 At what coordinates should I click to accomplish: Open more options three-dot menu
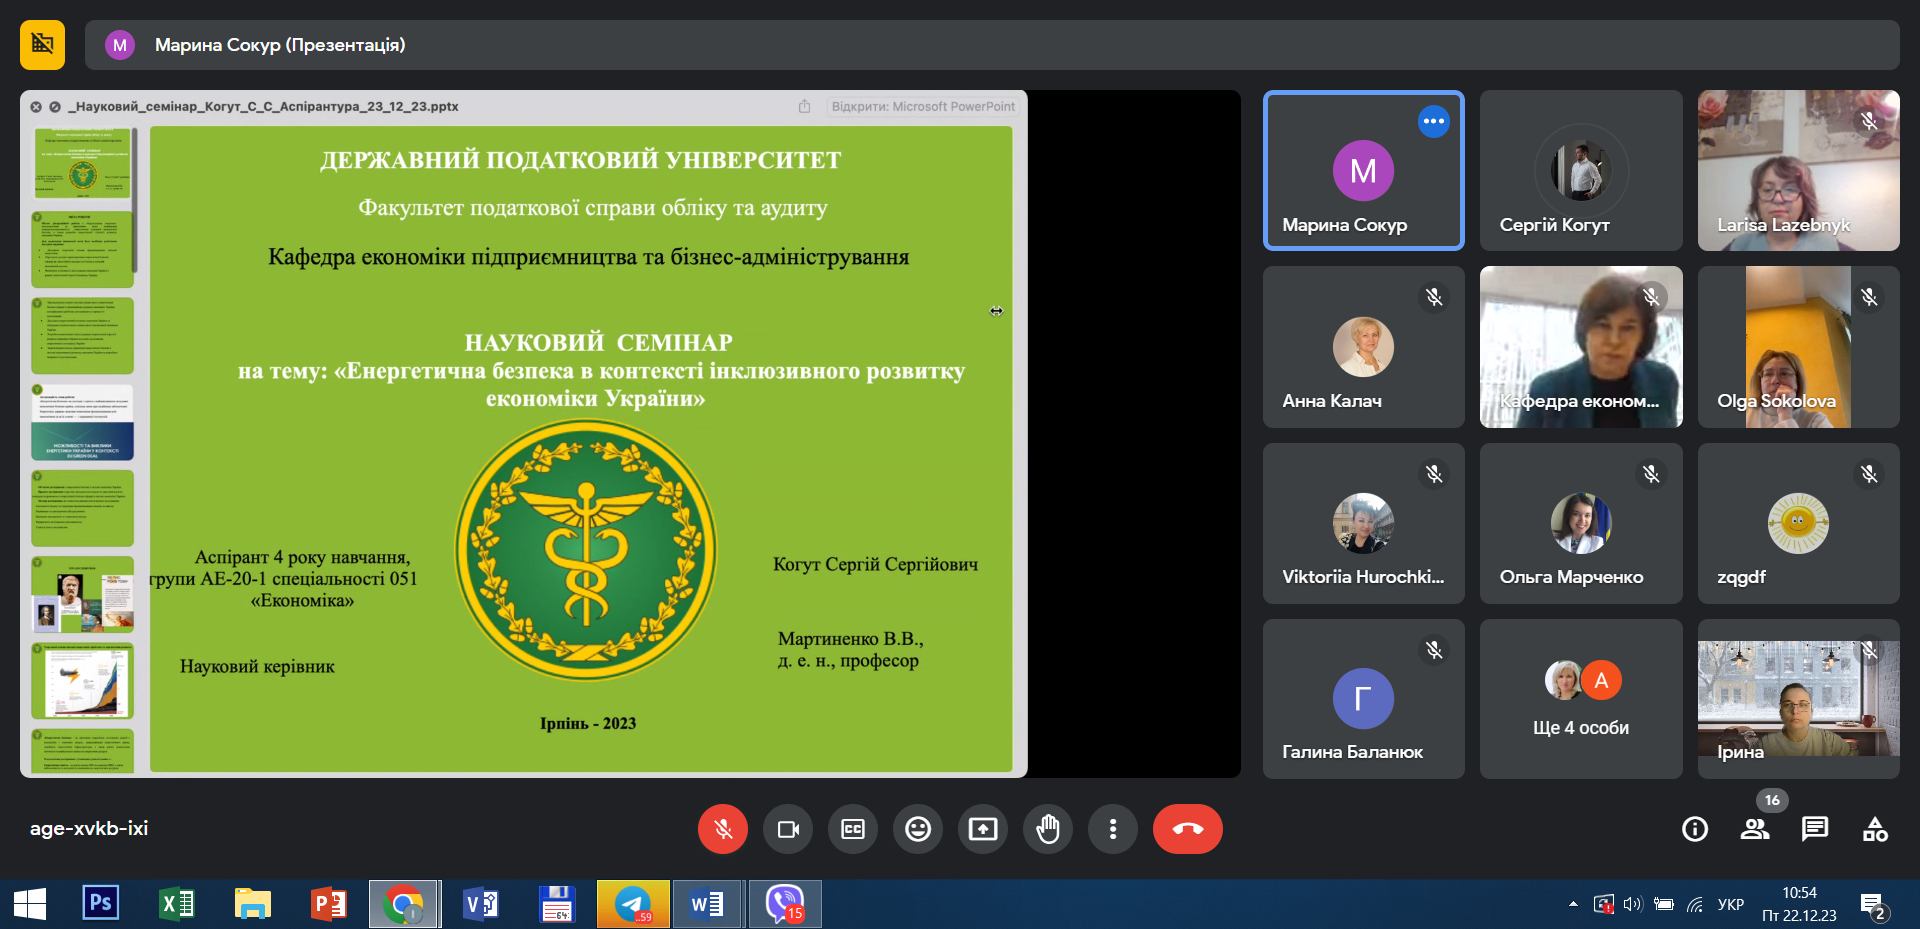1113,829
